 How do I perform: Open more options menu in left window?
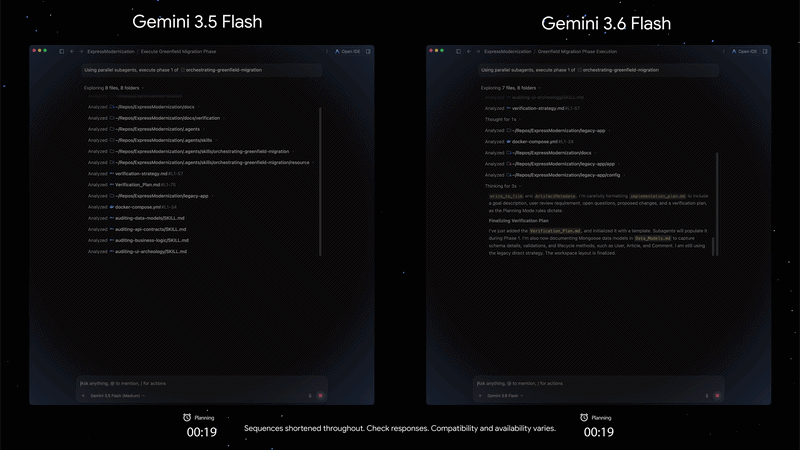[x=327, y=51]
